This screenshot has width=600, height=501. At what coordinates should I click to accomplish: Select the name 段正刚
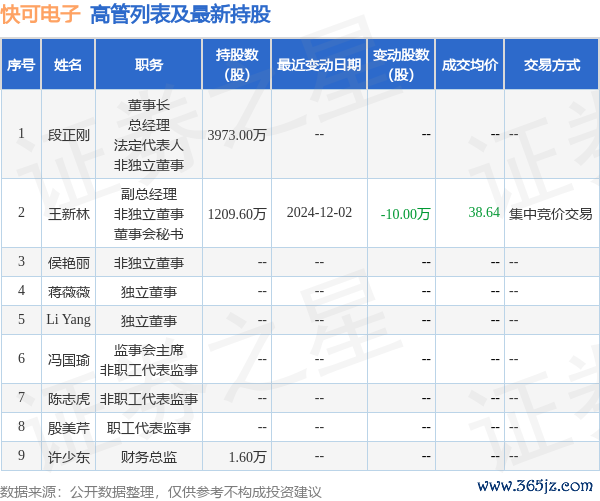(68, 135)
